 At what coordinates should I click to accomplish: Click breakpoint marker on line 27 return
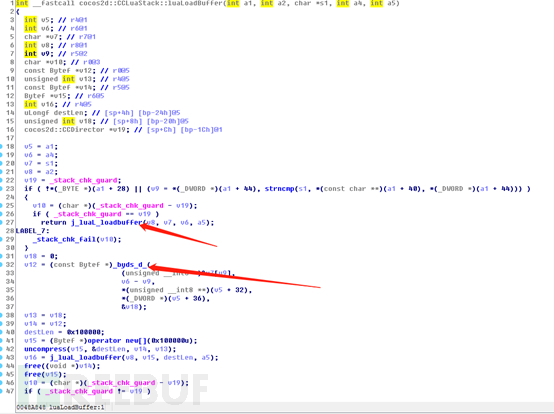click(x=1, y=223)
